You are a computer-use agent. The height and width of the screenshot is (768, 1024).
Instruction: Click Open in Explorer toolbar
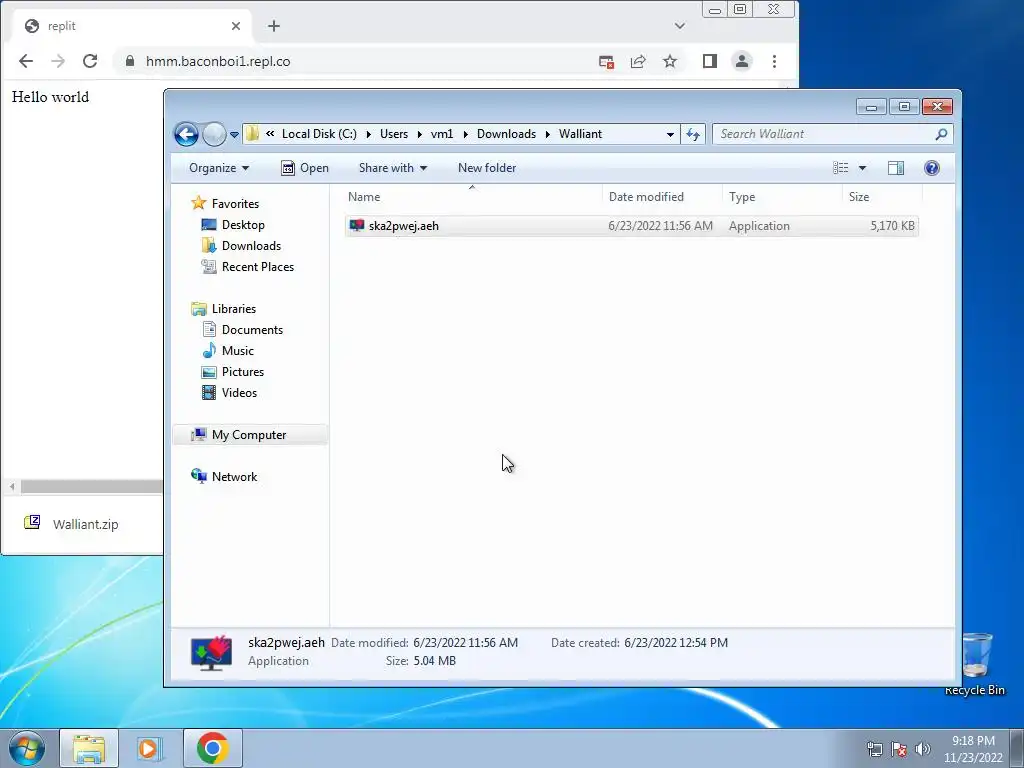[305, 168]
